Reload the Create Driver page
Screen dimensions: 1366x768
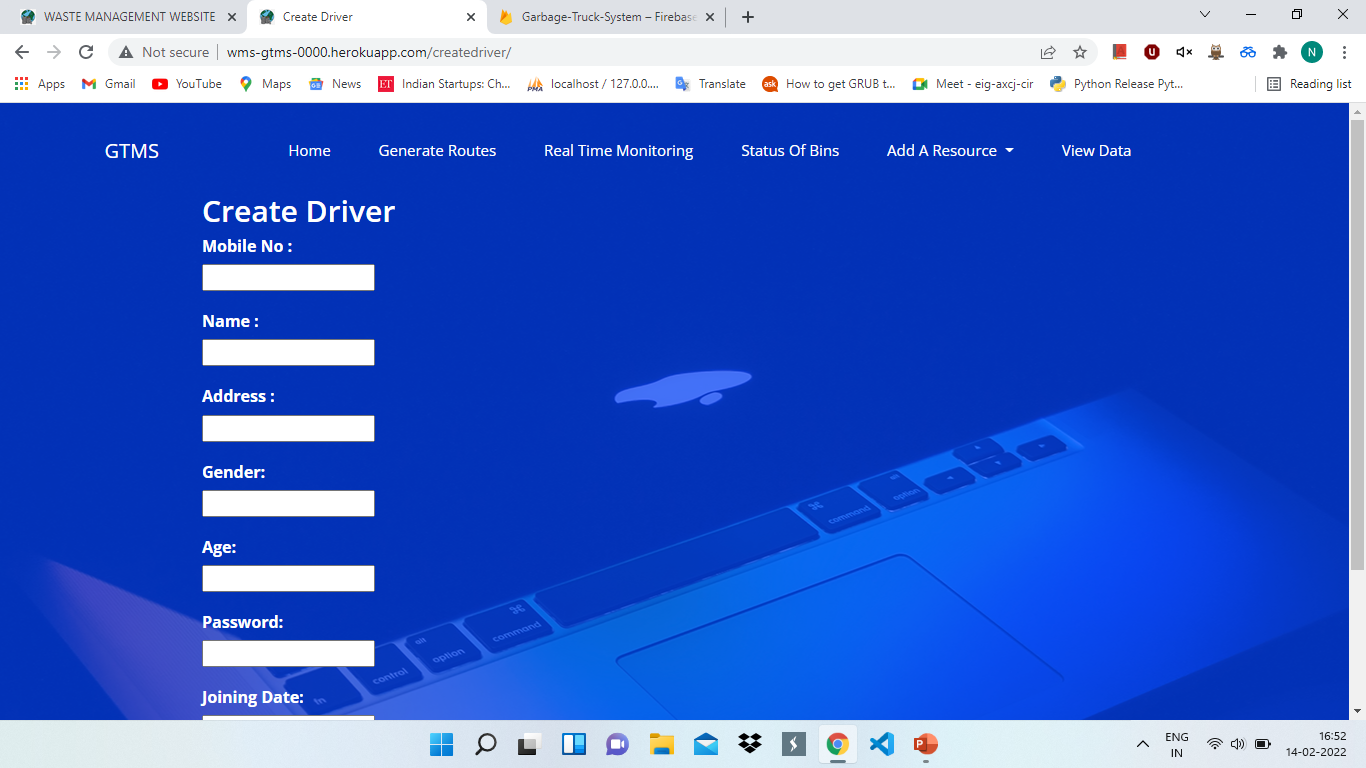coord(86,52)
